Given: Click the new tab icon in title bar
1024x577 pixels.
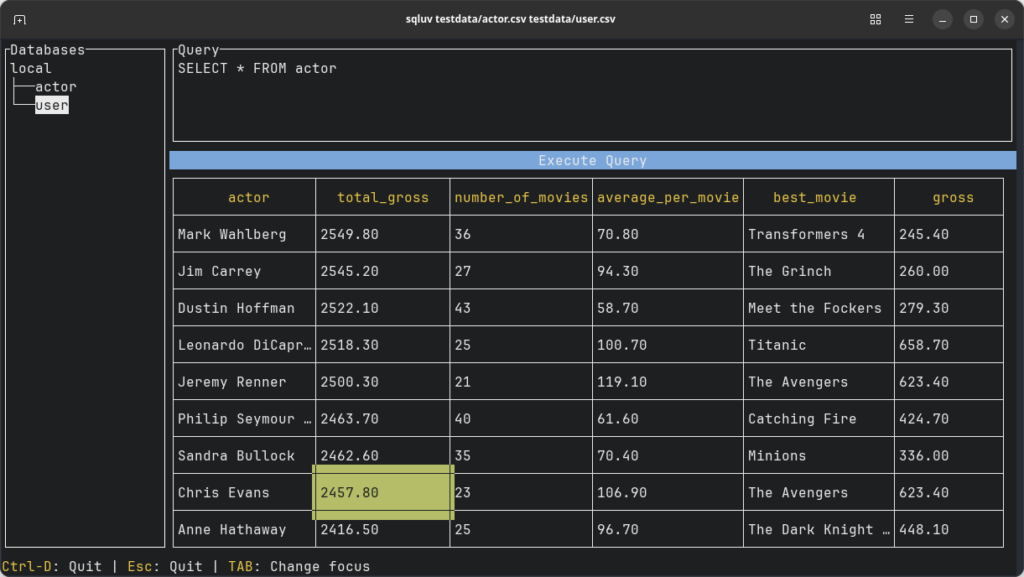Looking at the screenshot, I should click(20, 20).
